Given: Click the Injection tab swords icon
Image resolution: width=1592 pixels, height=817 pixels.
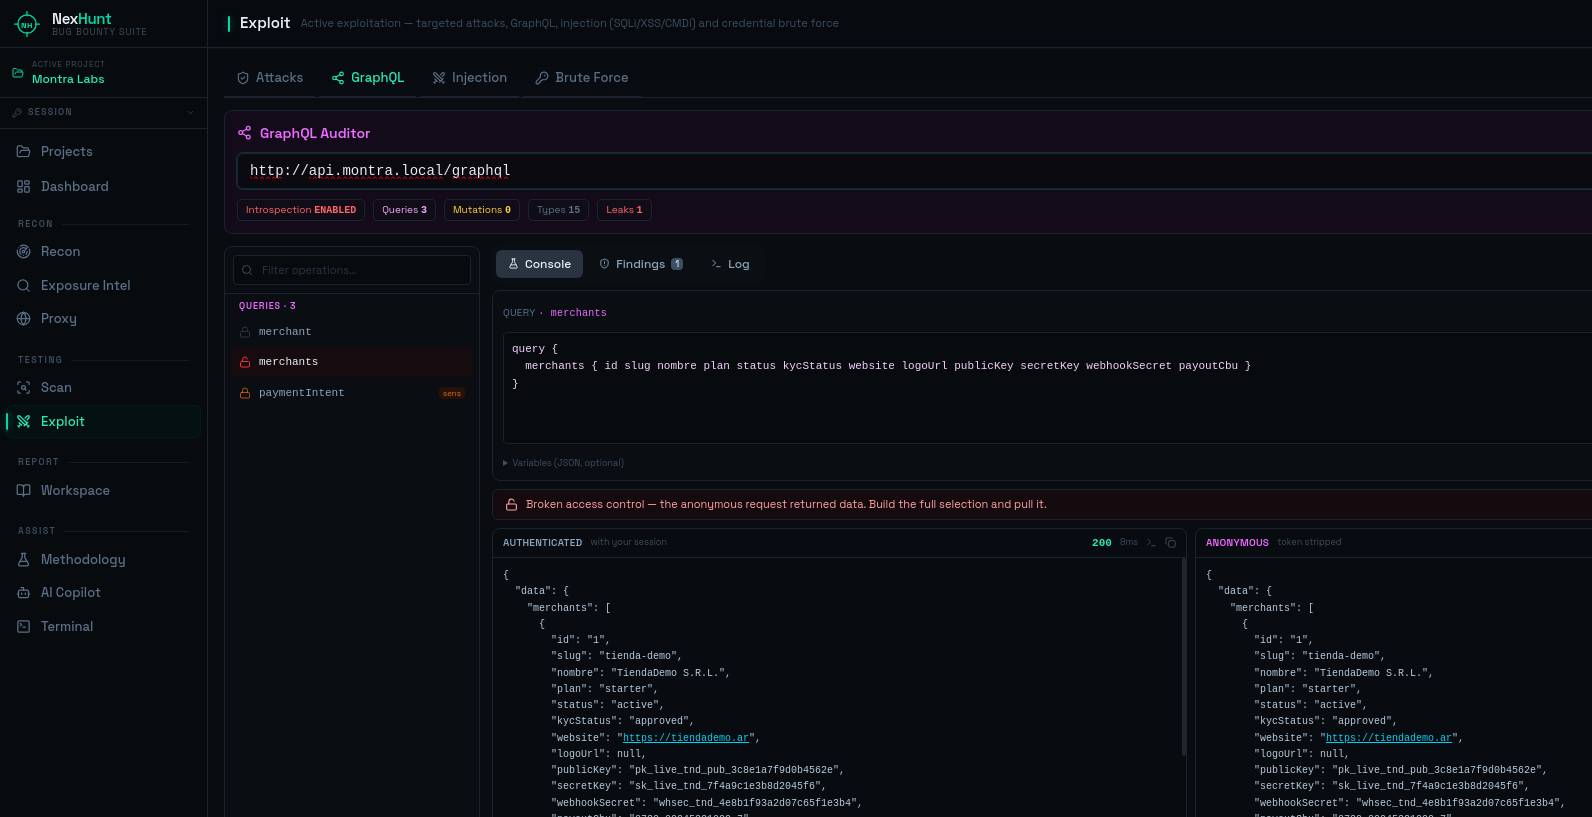Looking at the screenshot, I should click(x=438, y=78).
